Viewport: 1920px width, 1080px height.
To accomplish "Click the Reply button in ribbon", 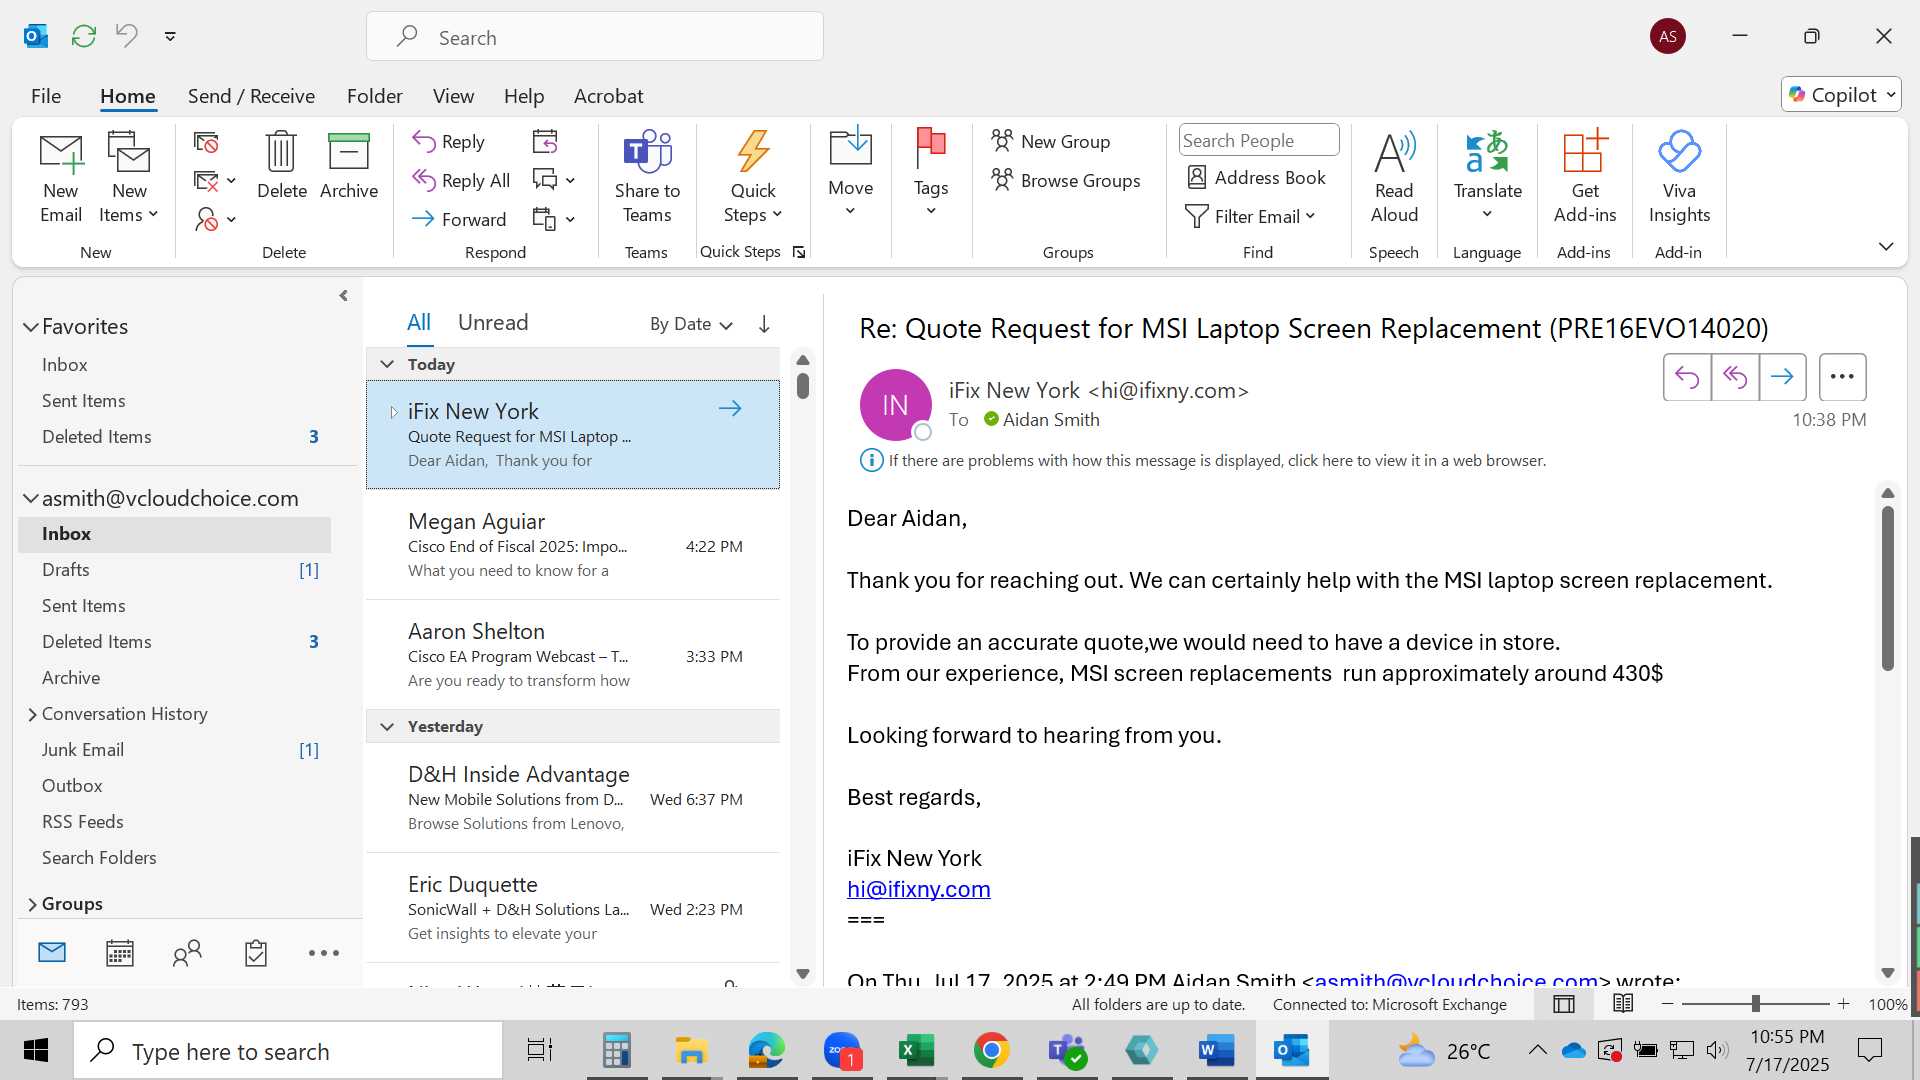I will pyautogui.click(x=449, y=142).
